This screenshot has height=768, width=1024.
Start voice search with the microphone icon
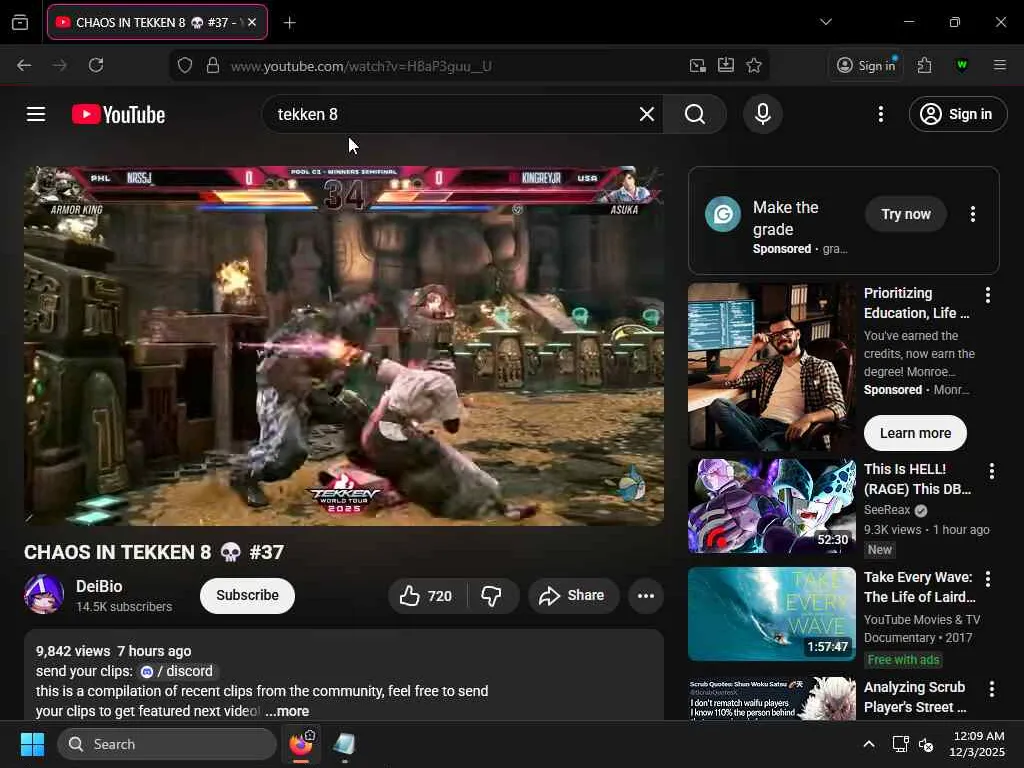point(762,114)
